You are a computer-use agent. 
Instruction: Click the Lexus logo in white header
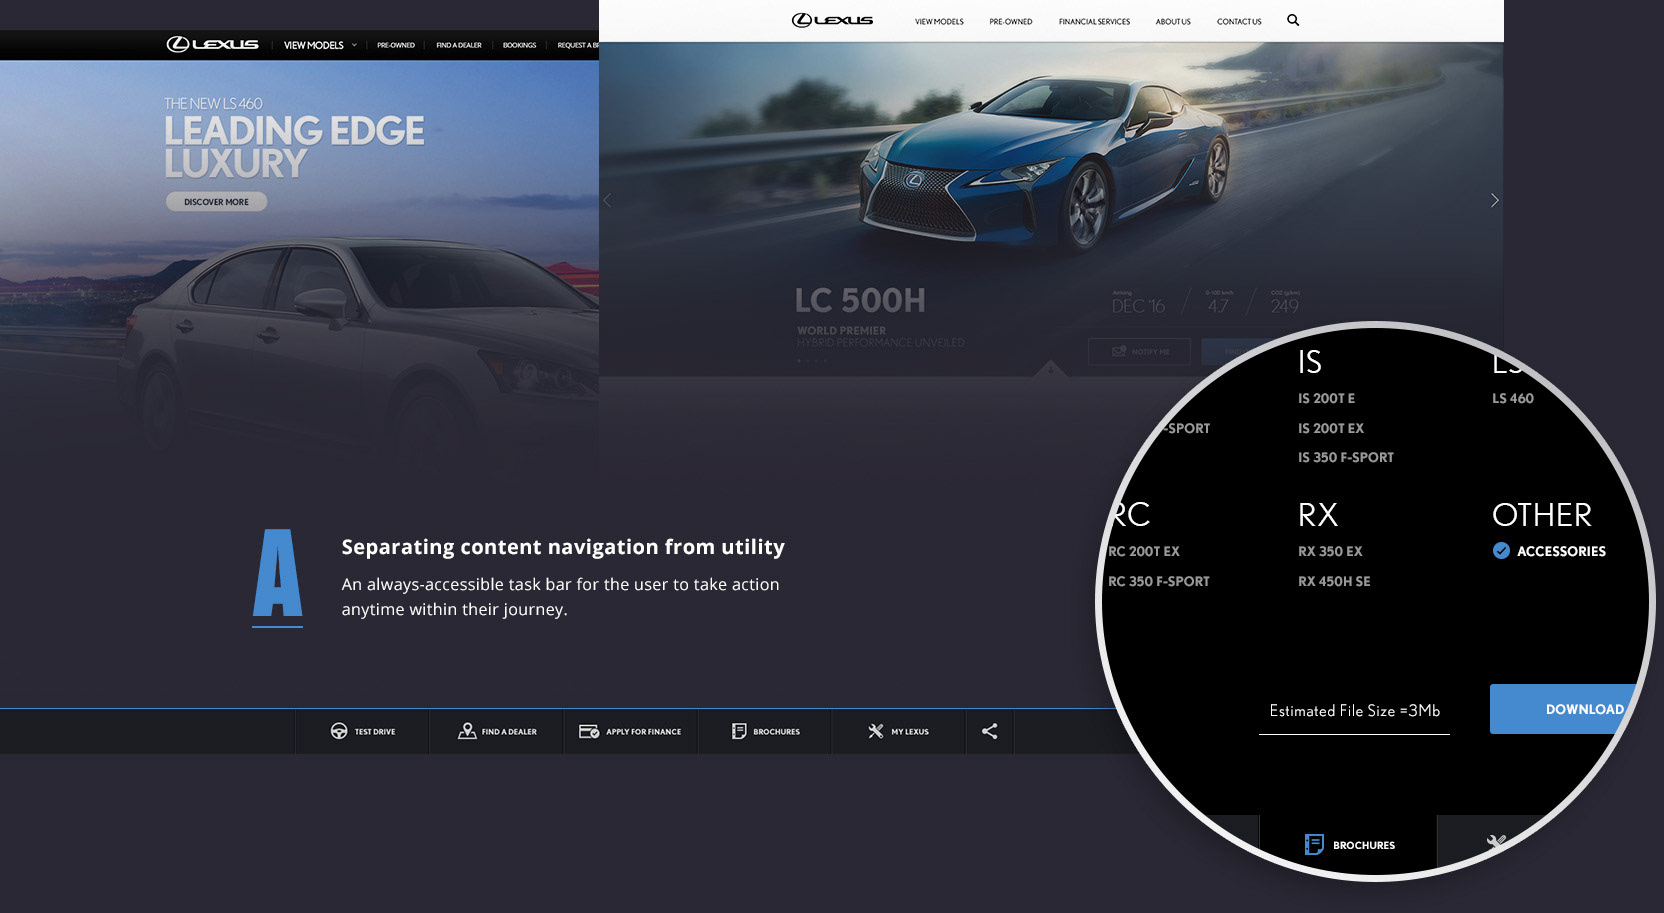(x=832, y=20)
